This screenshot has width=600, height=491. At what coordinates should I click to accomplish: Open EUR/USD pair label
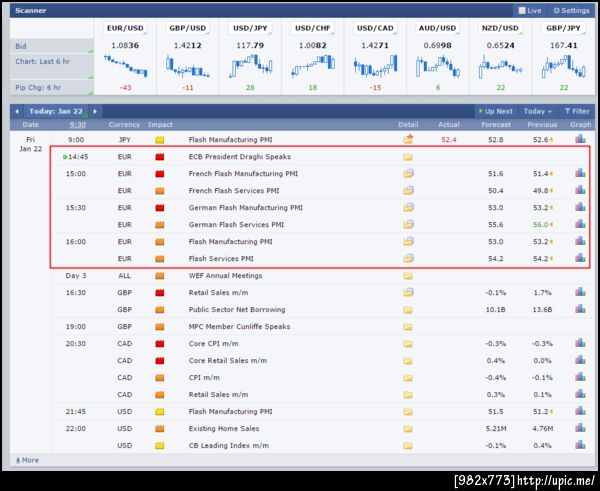click(x=125, y=28)
